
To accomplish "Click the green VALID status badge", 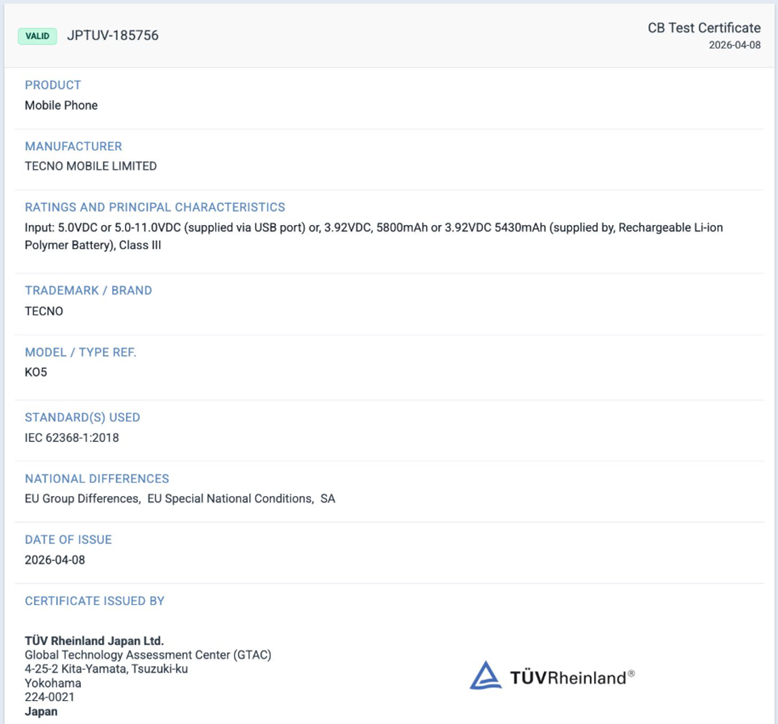I will click(37, 36).
